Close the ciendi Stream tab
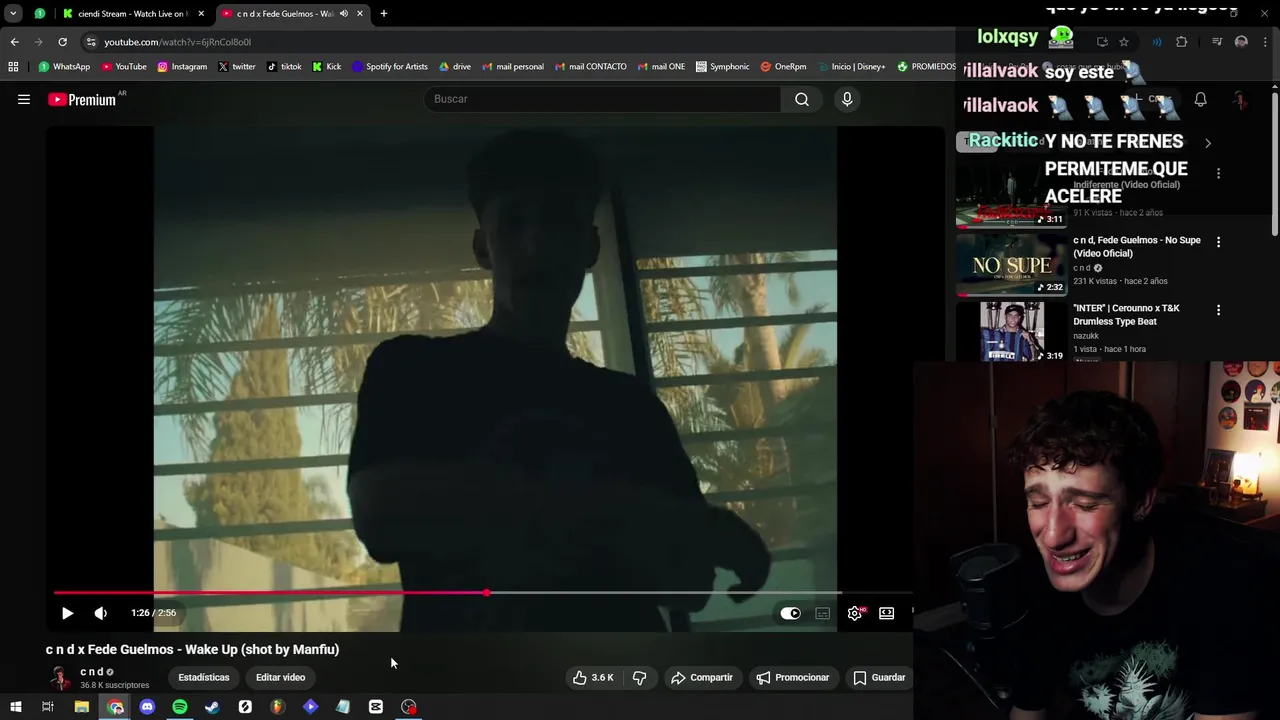This screenshot has height=720, width=1280. pos(201,13)
